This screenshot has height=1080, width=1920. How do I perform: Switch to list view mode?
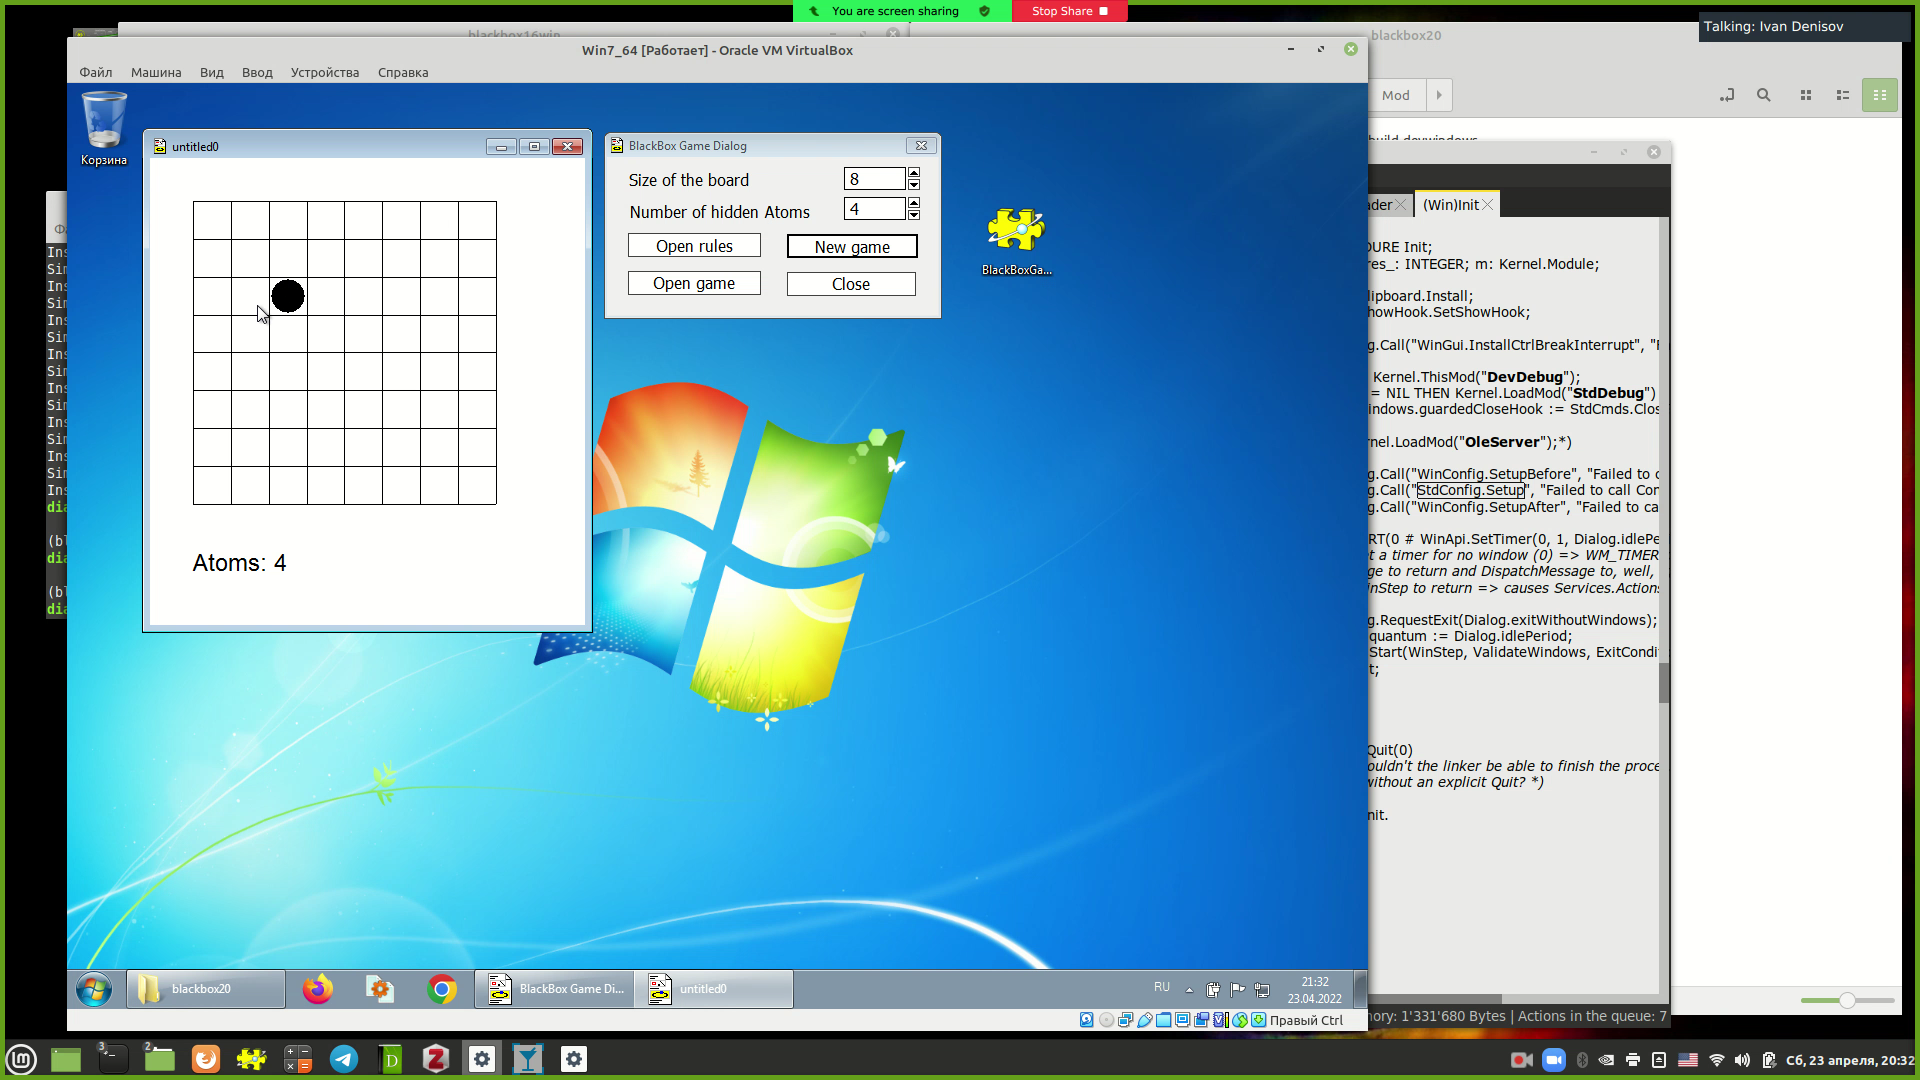click(x=1842, y=95)
